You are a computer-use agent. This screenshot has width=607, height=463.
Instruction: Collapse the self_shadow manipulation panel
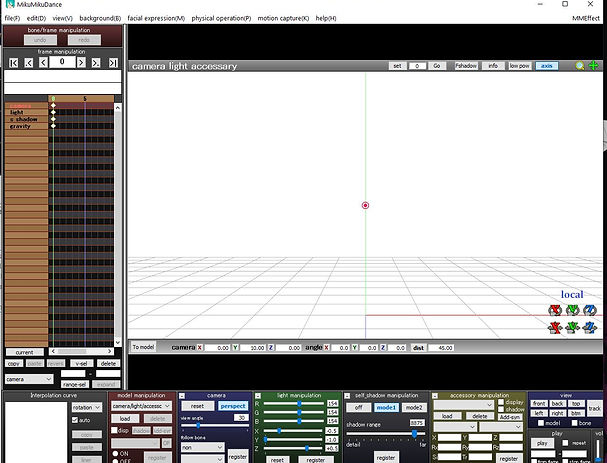347,396
